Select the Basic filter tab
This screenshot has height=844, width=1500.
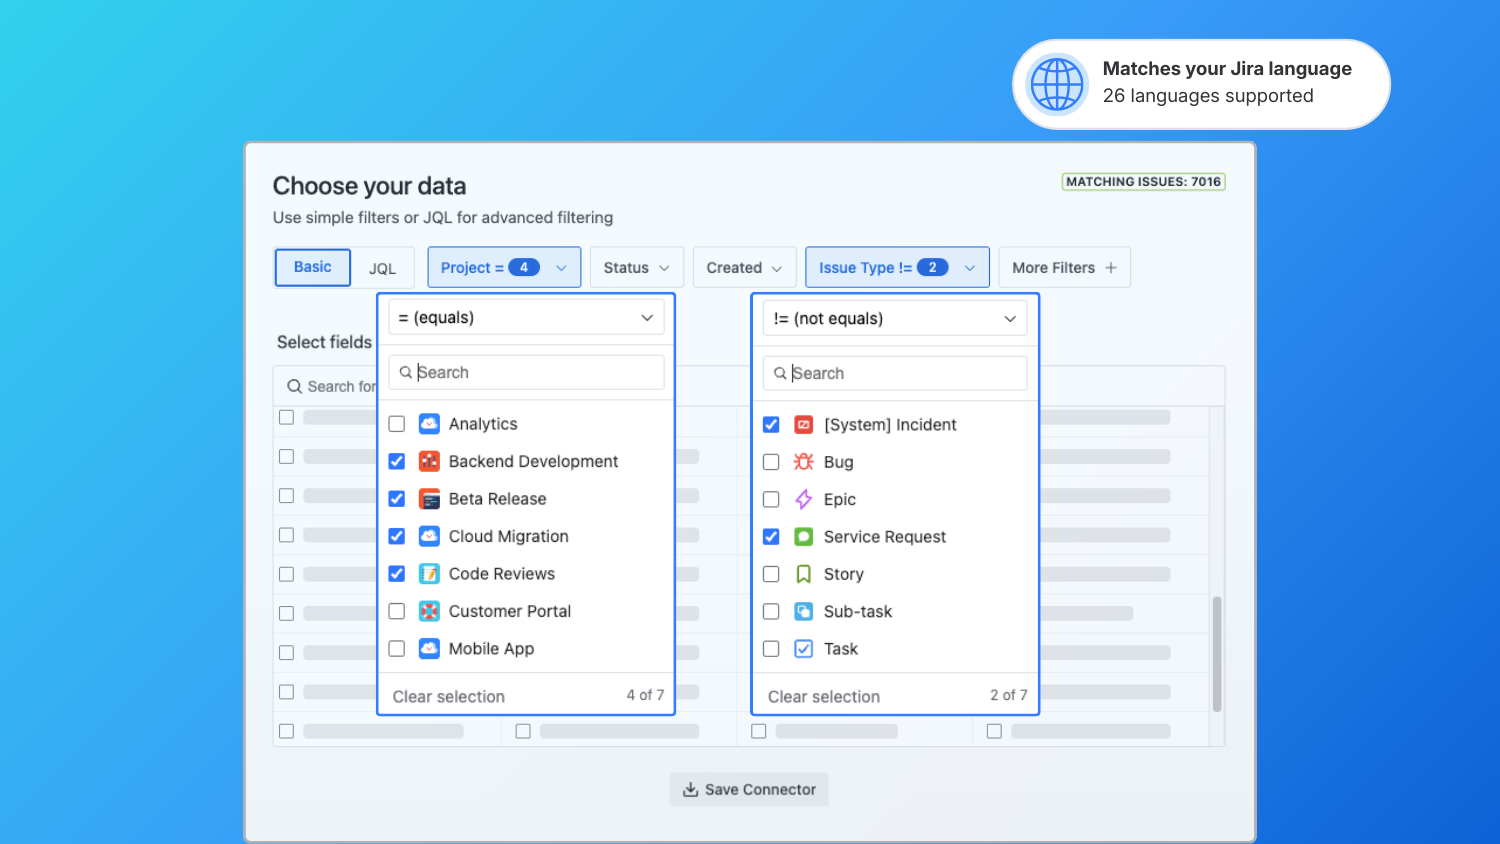(x=312, y=267)
